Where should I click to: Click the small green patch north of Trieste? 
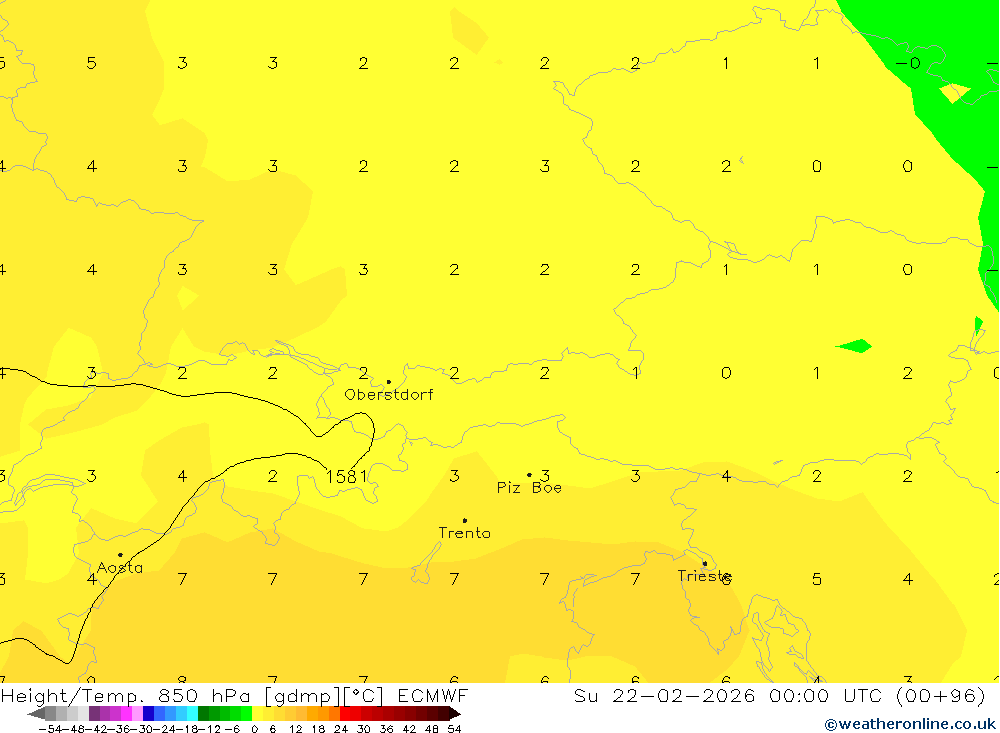coord(854,346)
